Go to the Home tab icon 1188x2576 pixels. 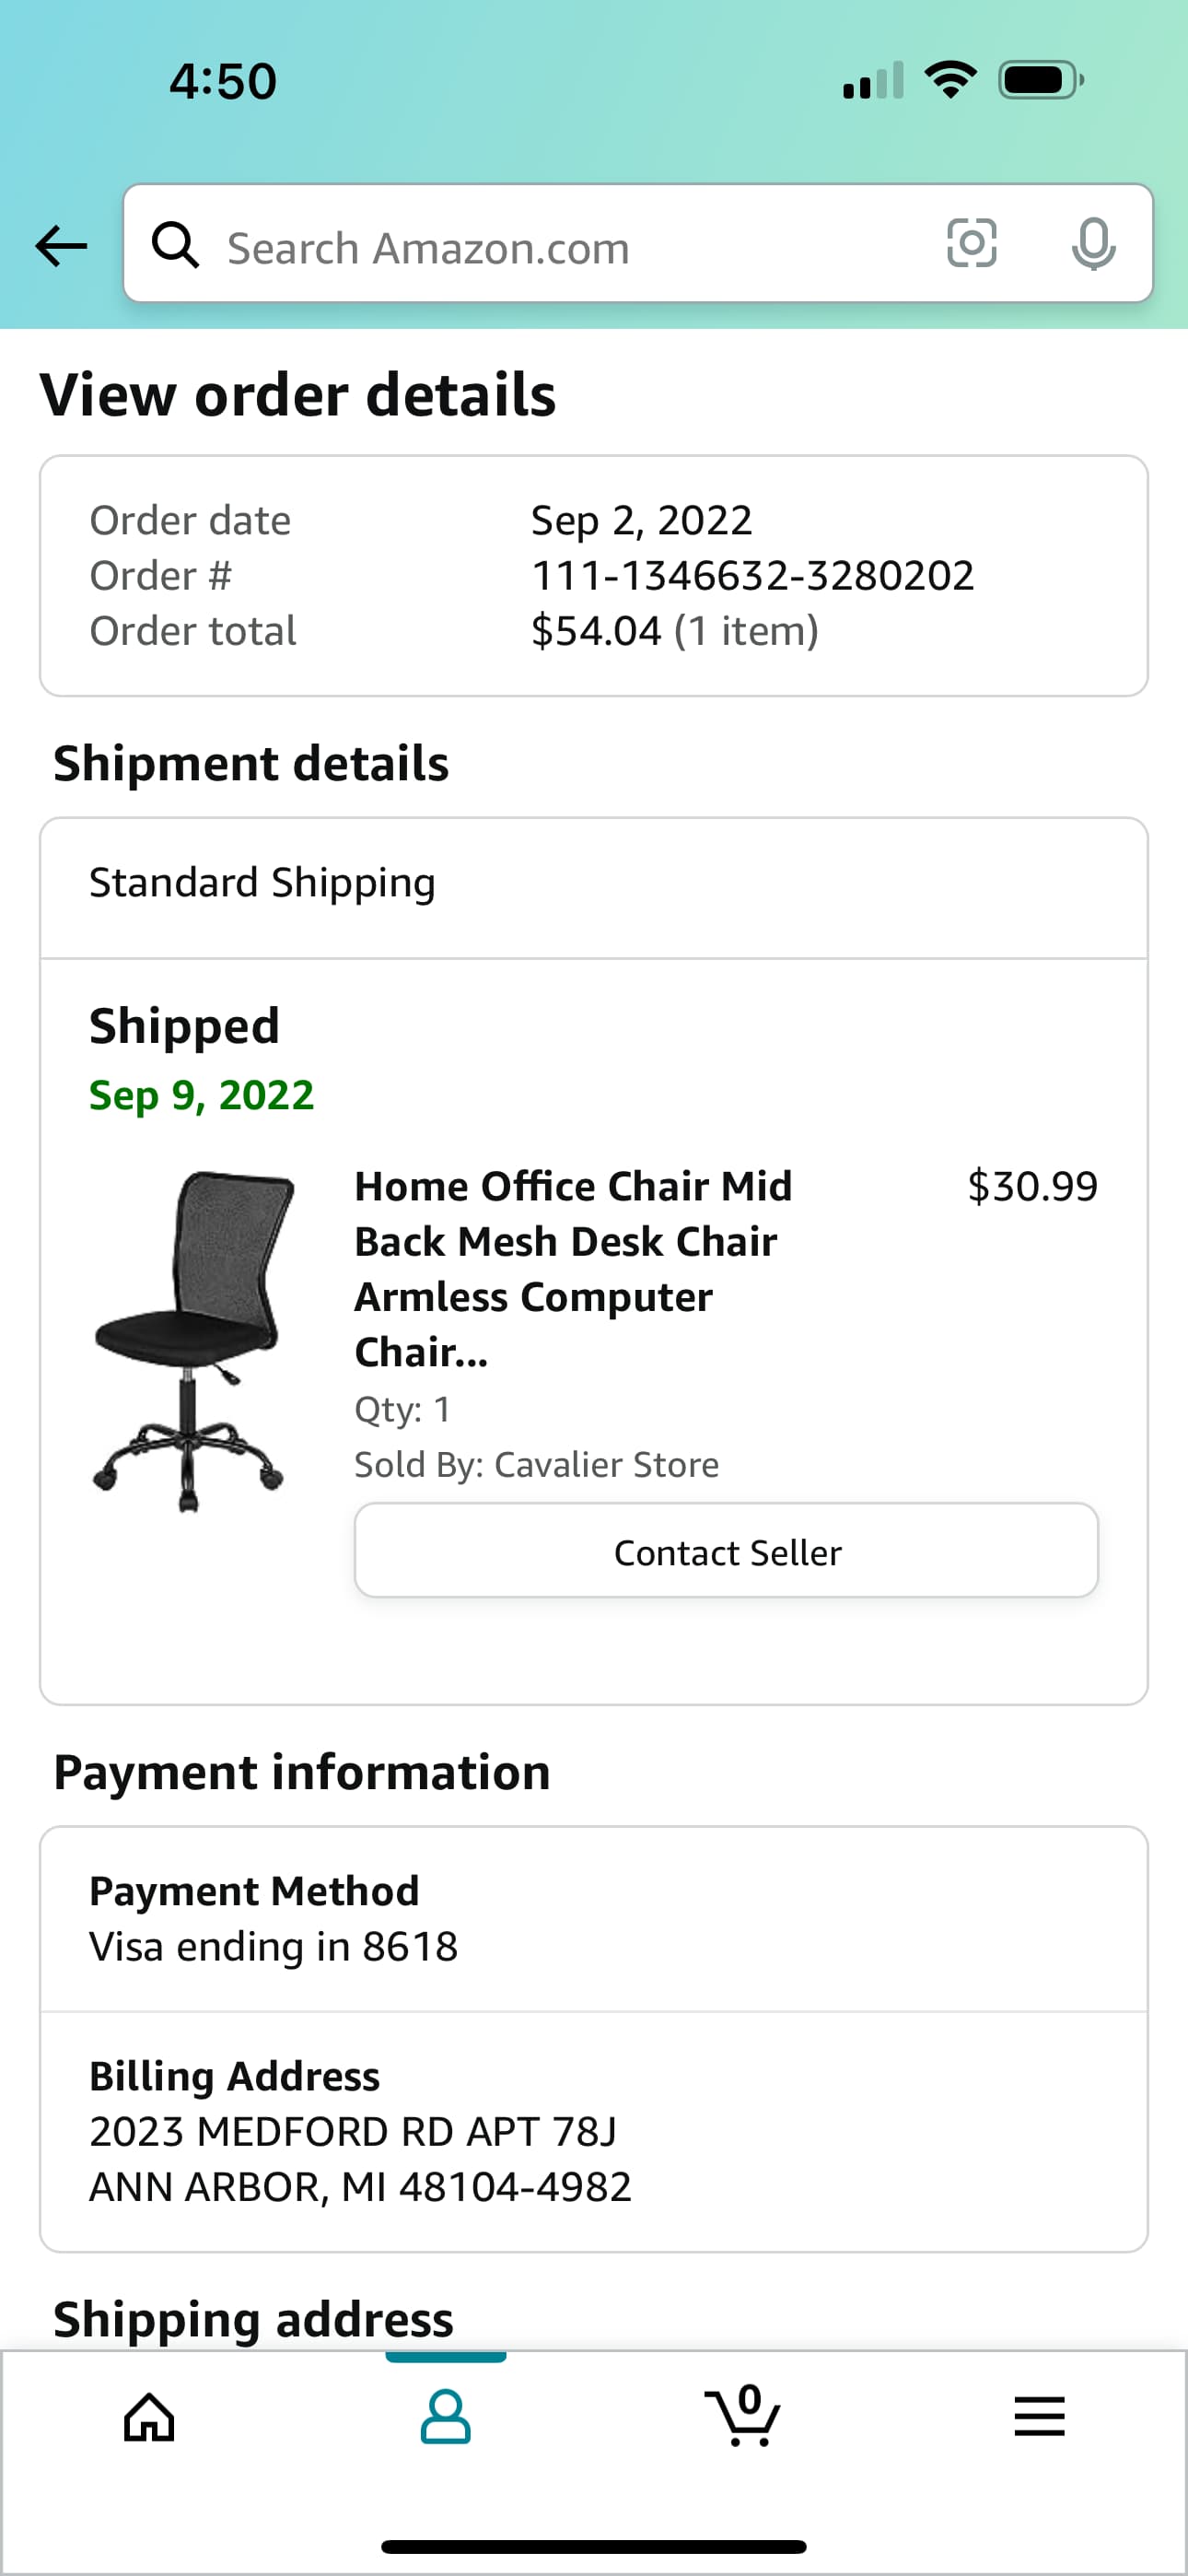(x=149, y=2418)
